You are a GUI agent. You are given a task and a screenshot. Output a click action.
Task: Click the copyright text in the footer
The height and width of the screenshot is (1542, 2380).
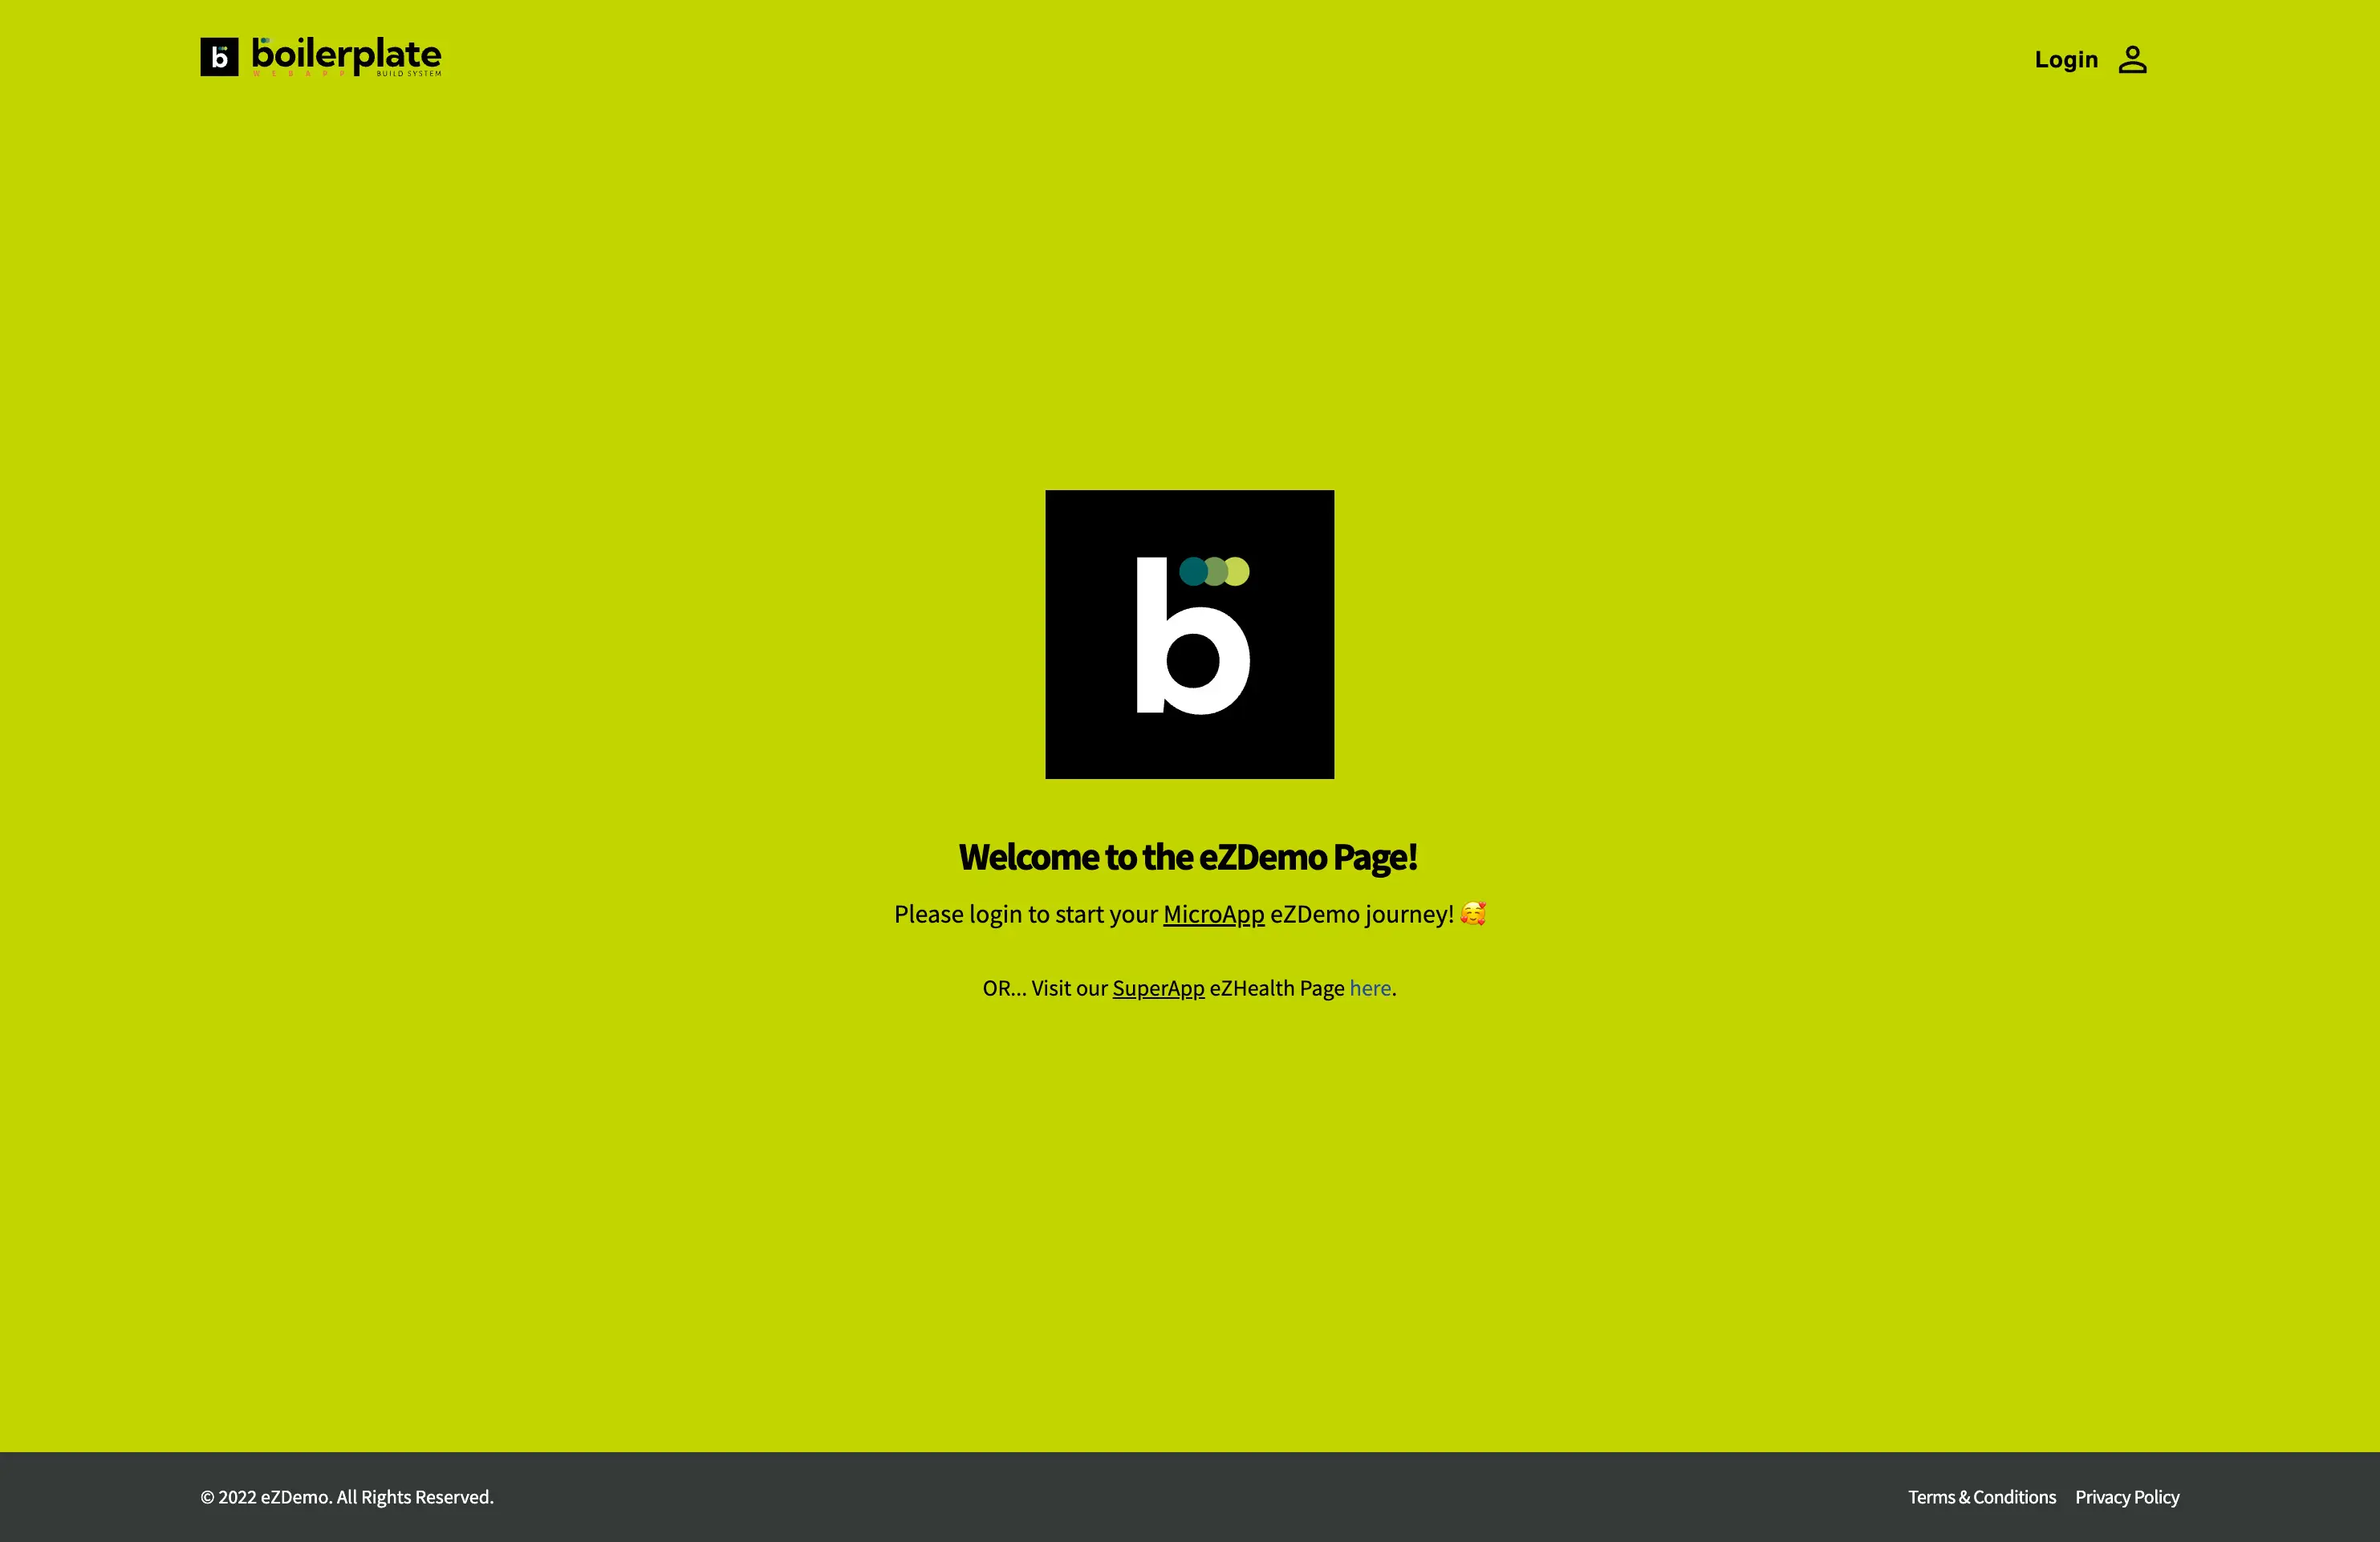[x=347, y=1497]
